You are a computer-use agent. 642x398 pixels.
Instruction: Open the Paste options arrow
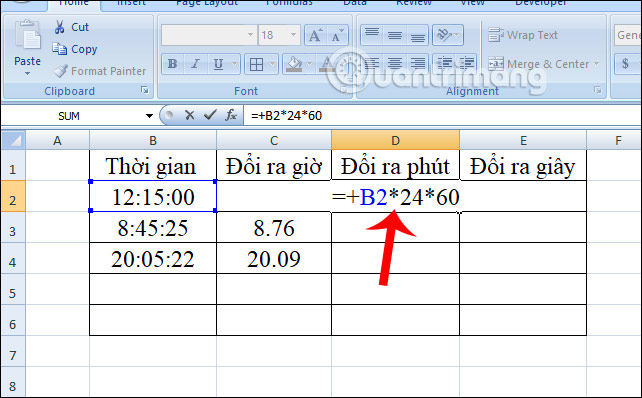27,74
